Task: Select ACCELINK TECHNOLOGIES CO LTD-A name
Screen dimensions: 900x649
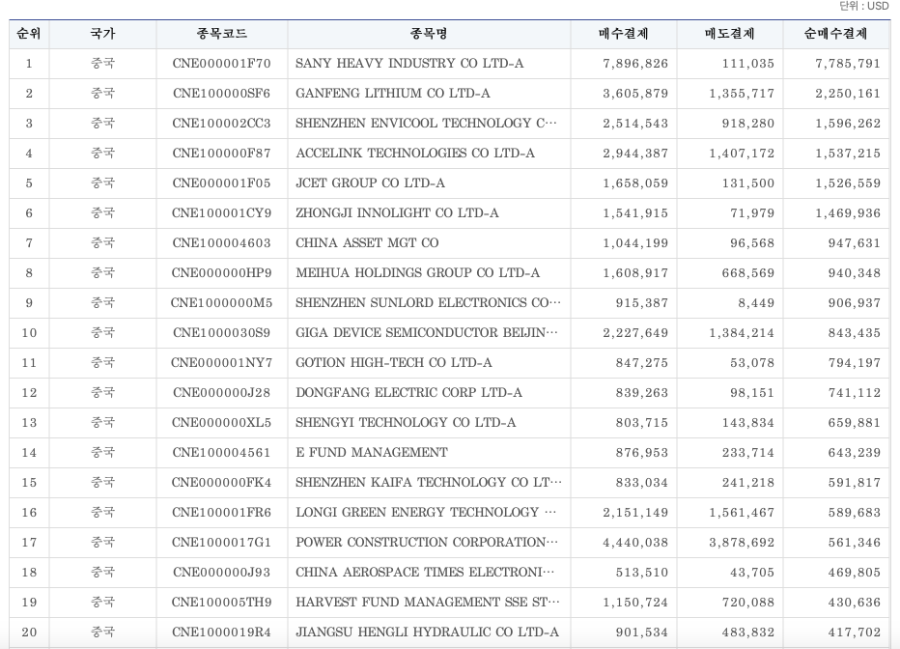Action: click(x=415, y=153)
